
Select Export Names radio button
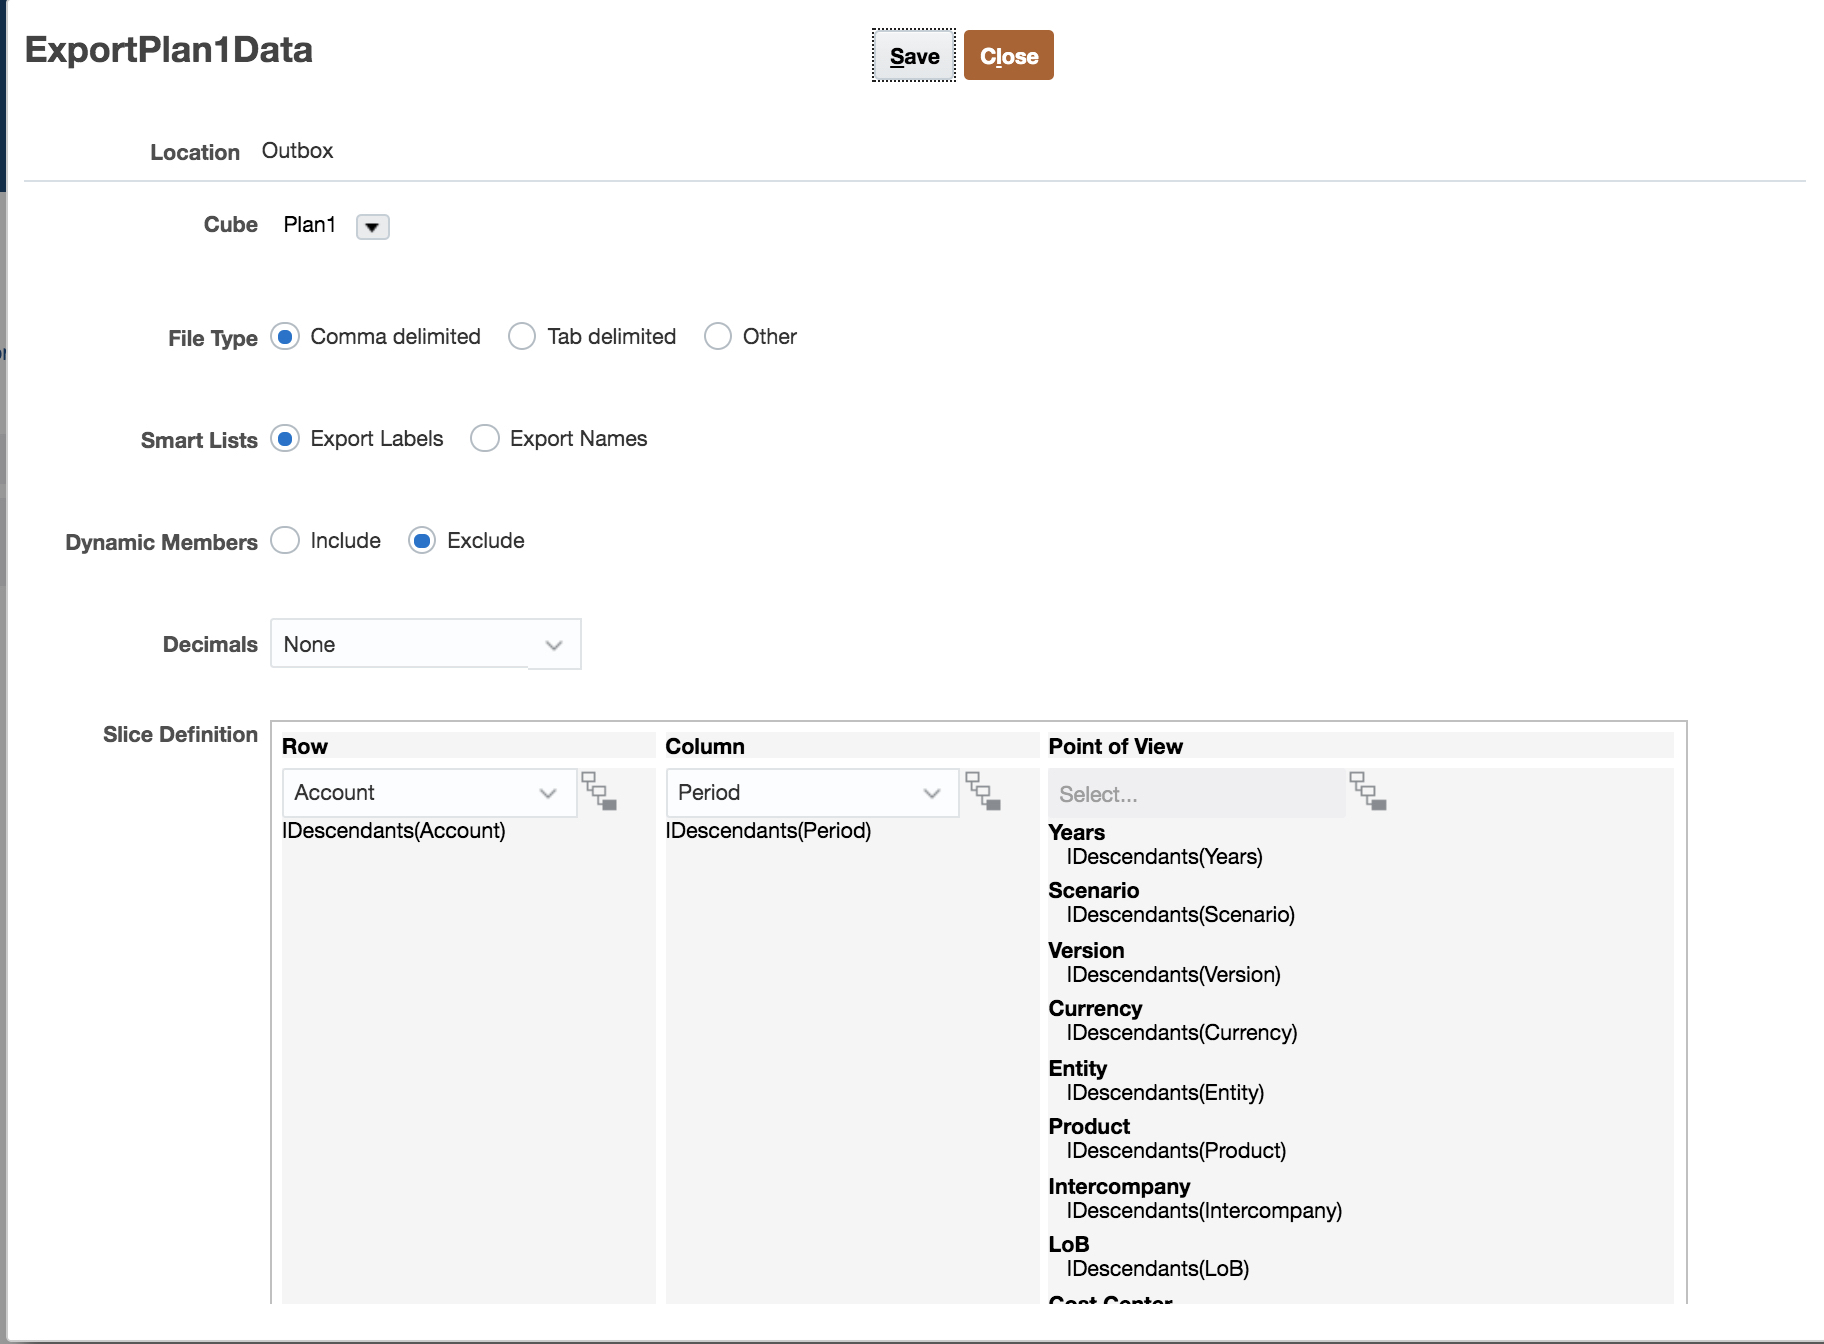pos(485,439)
